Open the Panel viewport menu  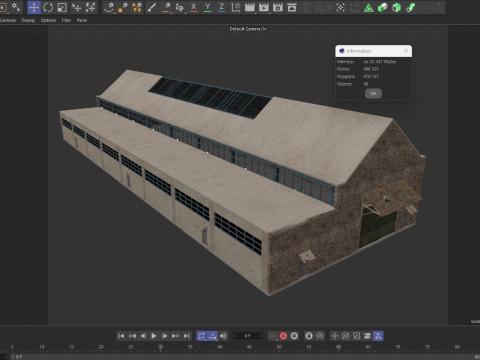coord(82,20)
